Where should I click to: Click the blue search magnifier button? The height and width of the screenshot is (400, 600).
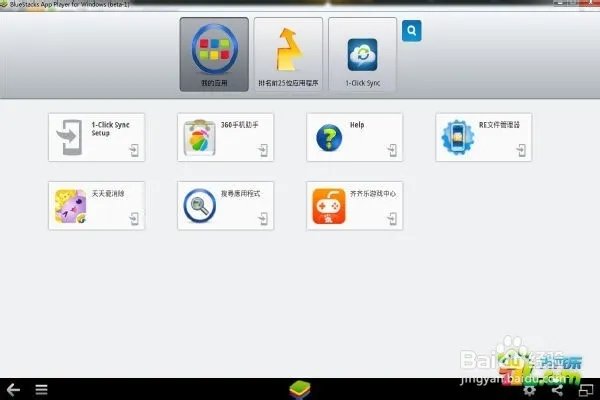tap(412, 31)
